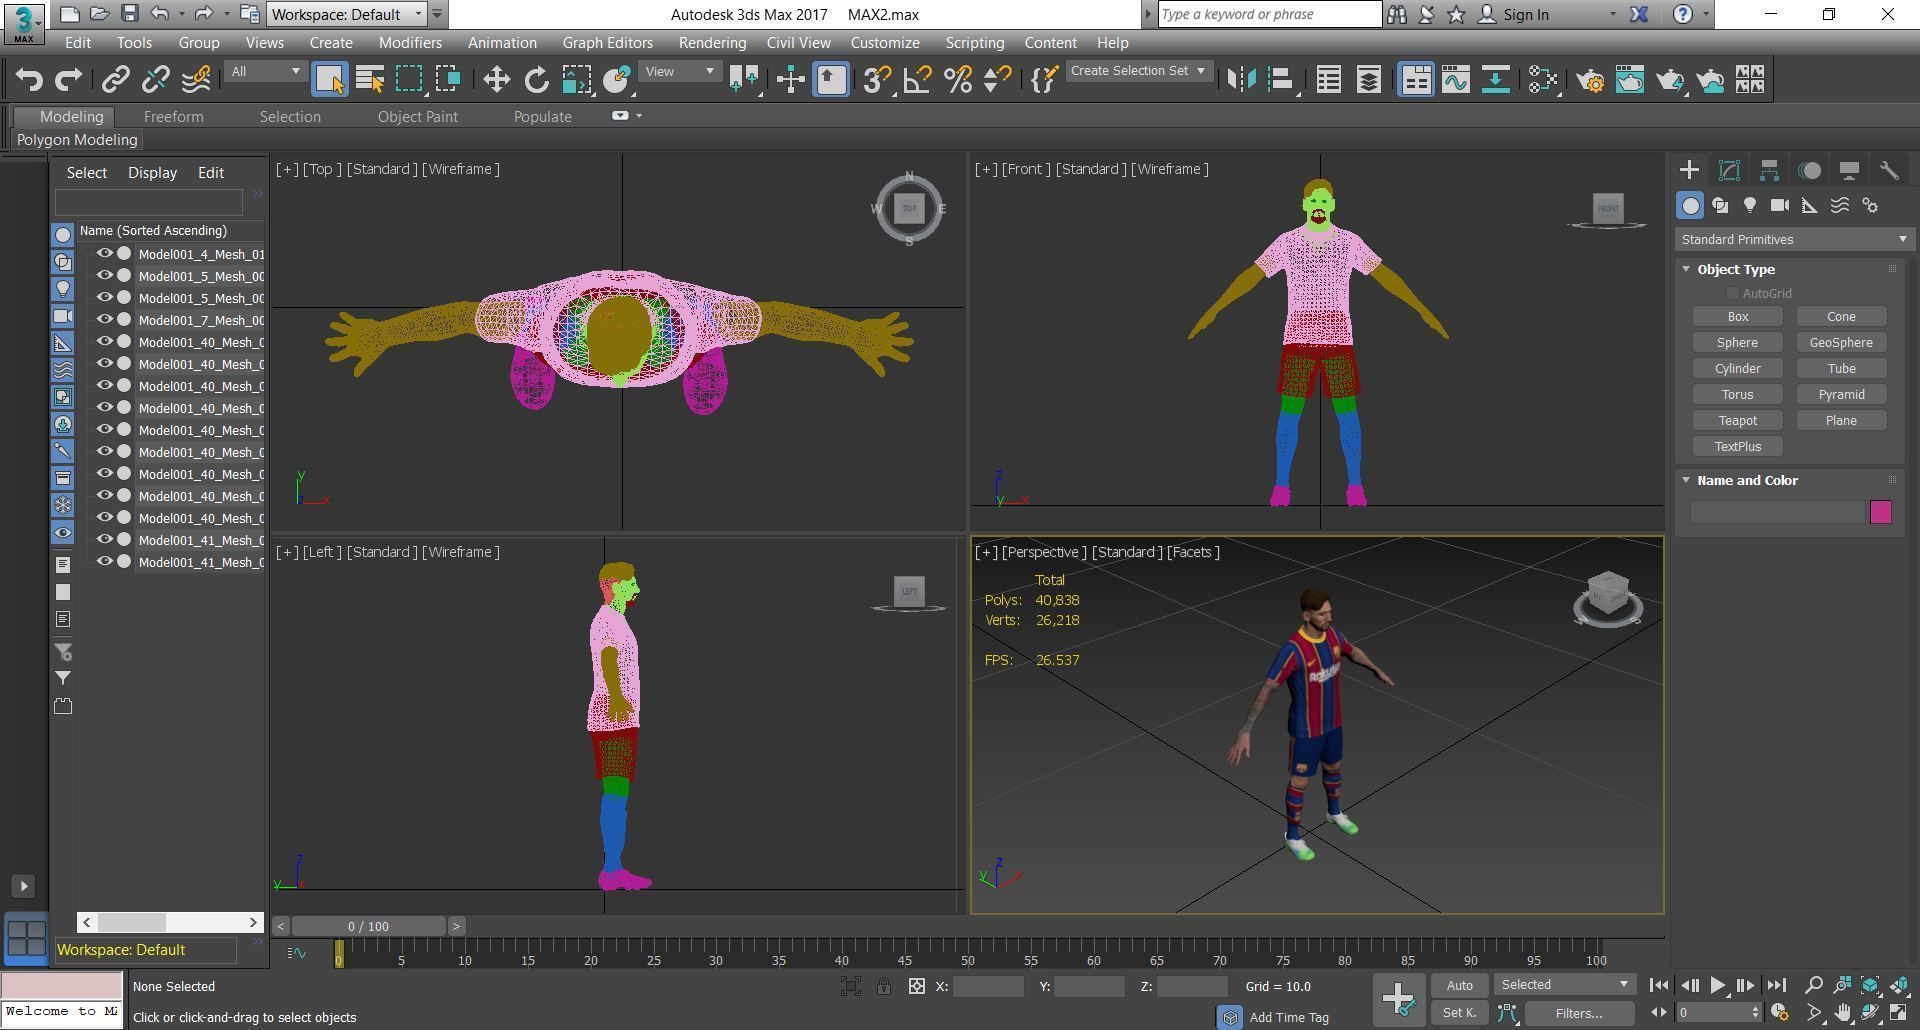Click the Teapot button
Image resolution: width=1920 pixels, height=1030 pixels.
(x=1738, y=420)
